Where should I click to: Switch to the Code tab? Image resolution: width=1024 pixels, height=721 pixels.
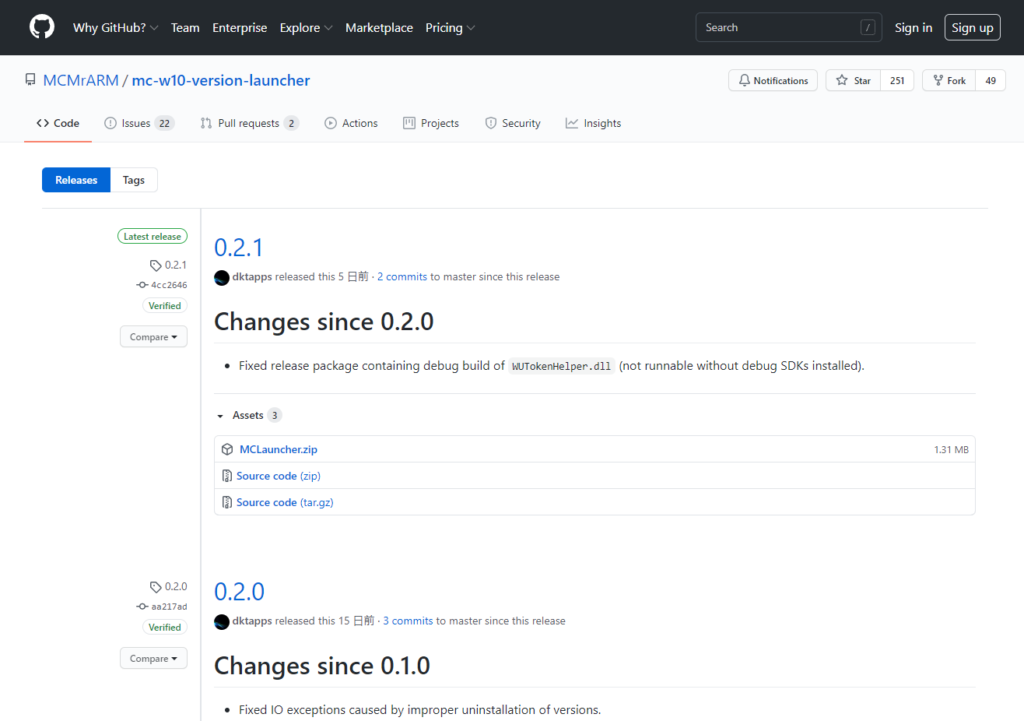pos(58,123)
